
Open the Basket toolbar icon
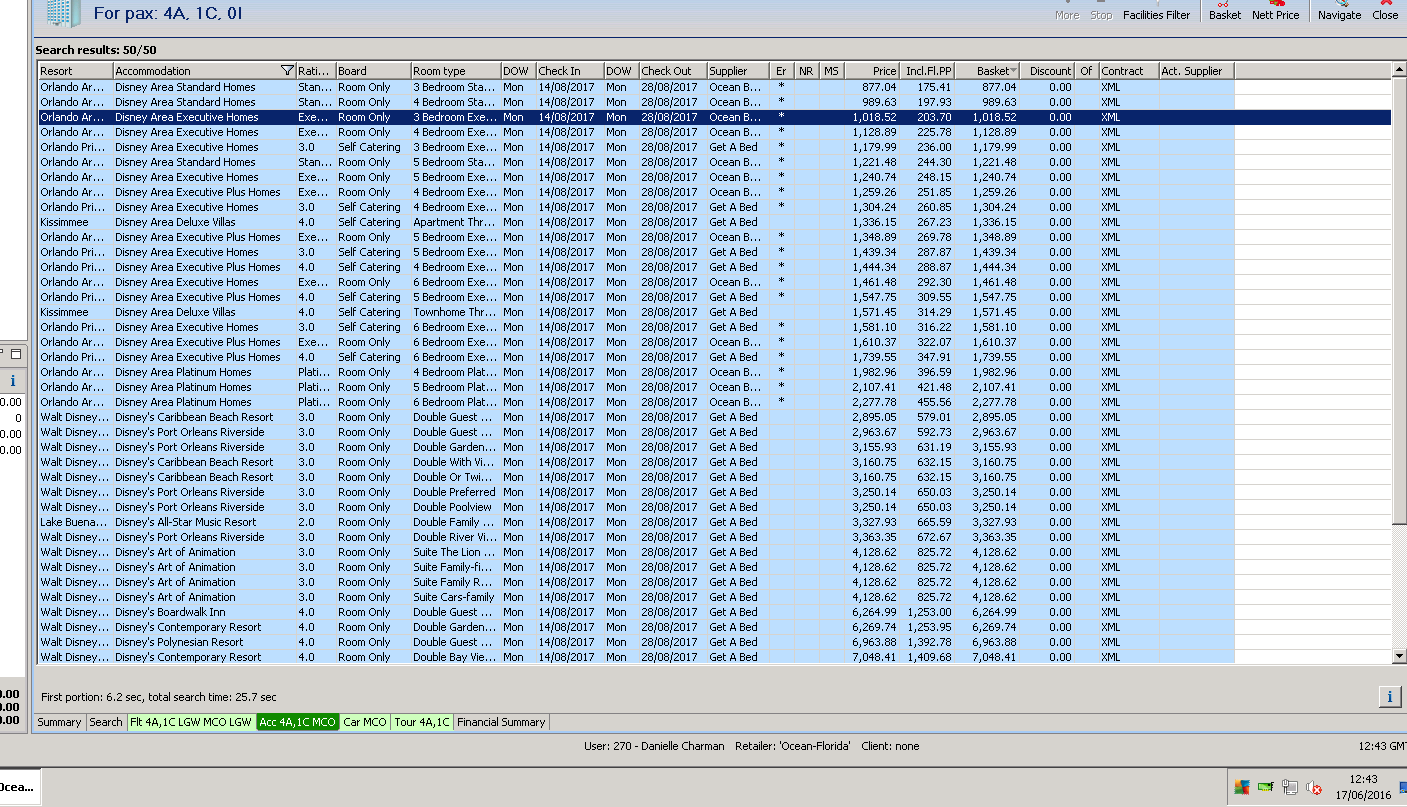point(1225,10)
